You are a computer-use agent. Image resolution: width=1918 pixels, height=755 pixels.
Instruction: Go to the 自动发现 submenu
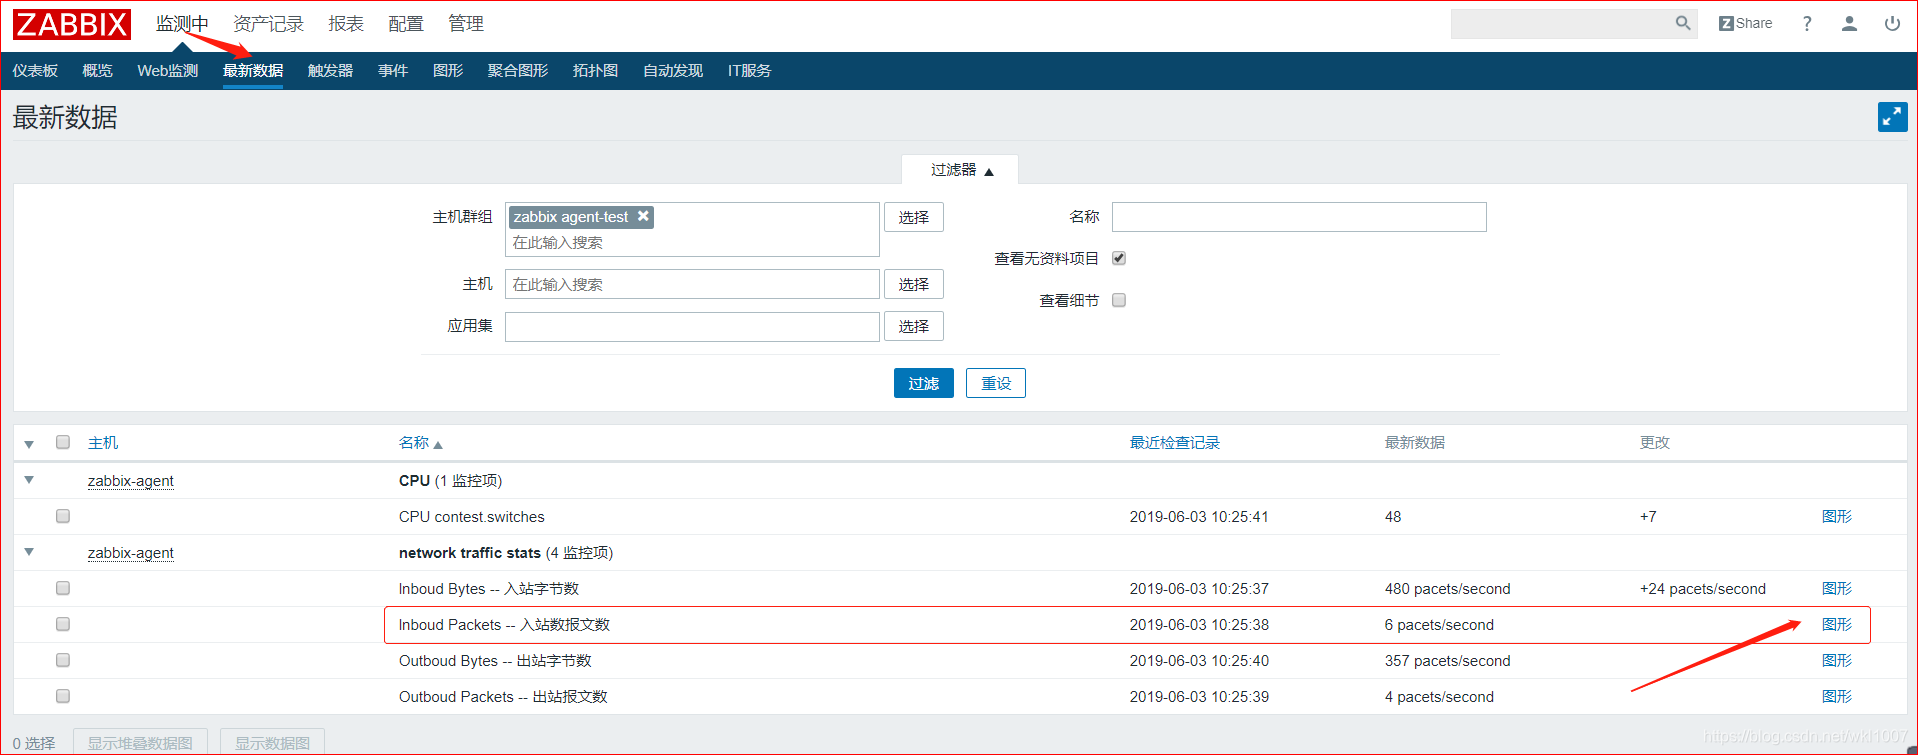(673, 71)
